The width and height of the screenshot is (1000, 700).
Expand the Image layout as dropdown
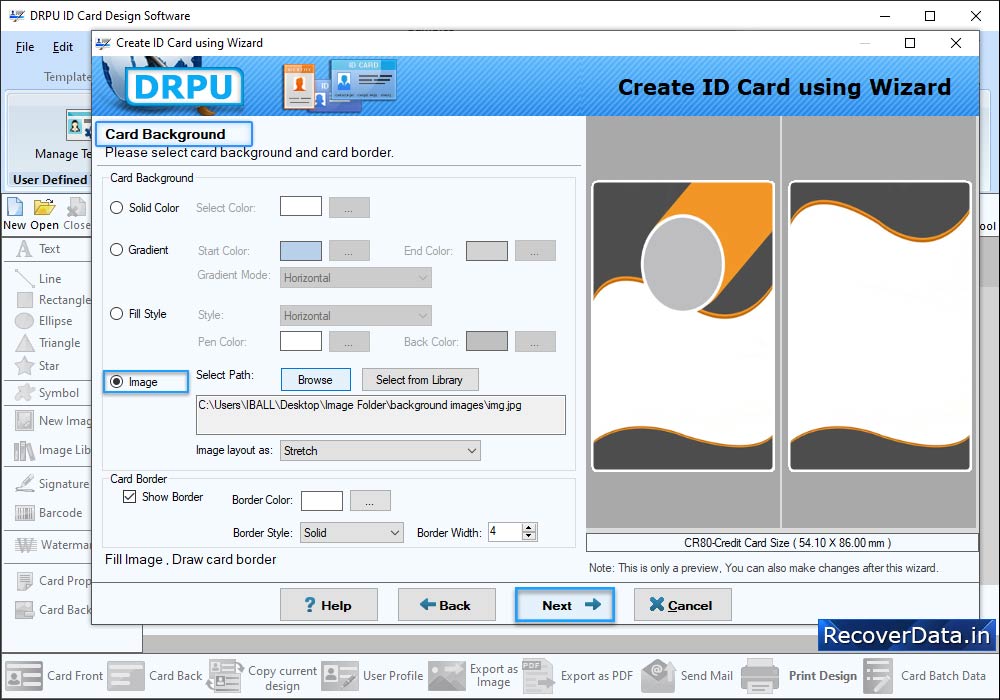point(380,451)
